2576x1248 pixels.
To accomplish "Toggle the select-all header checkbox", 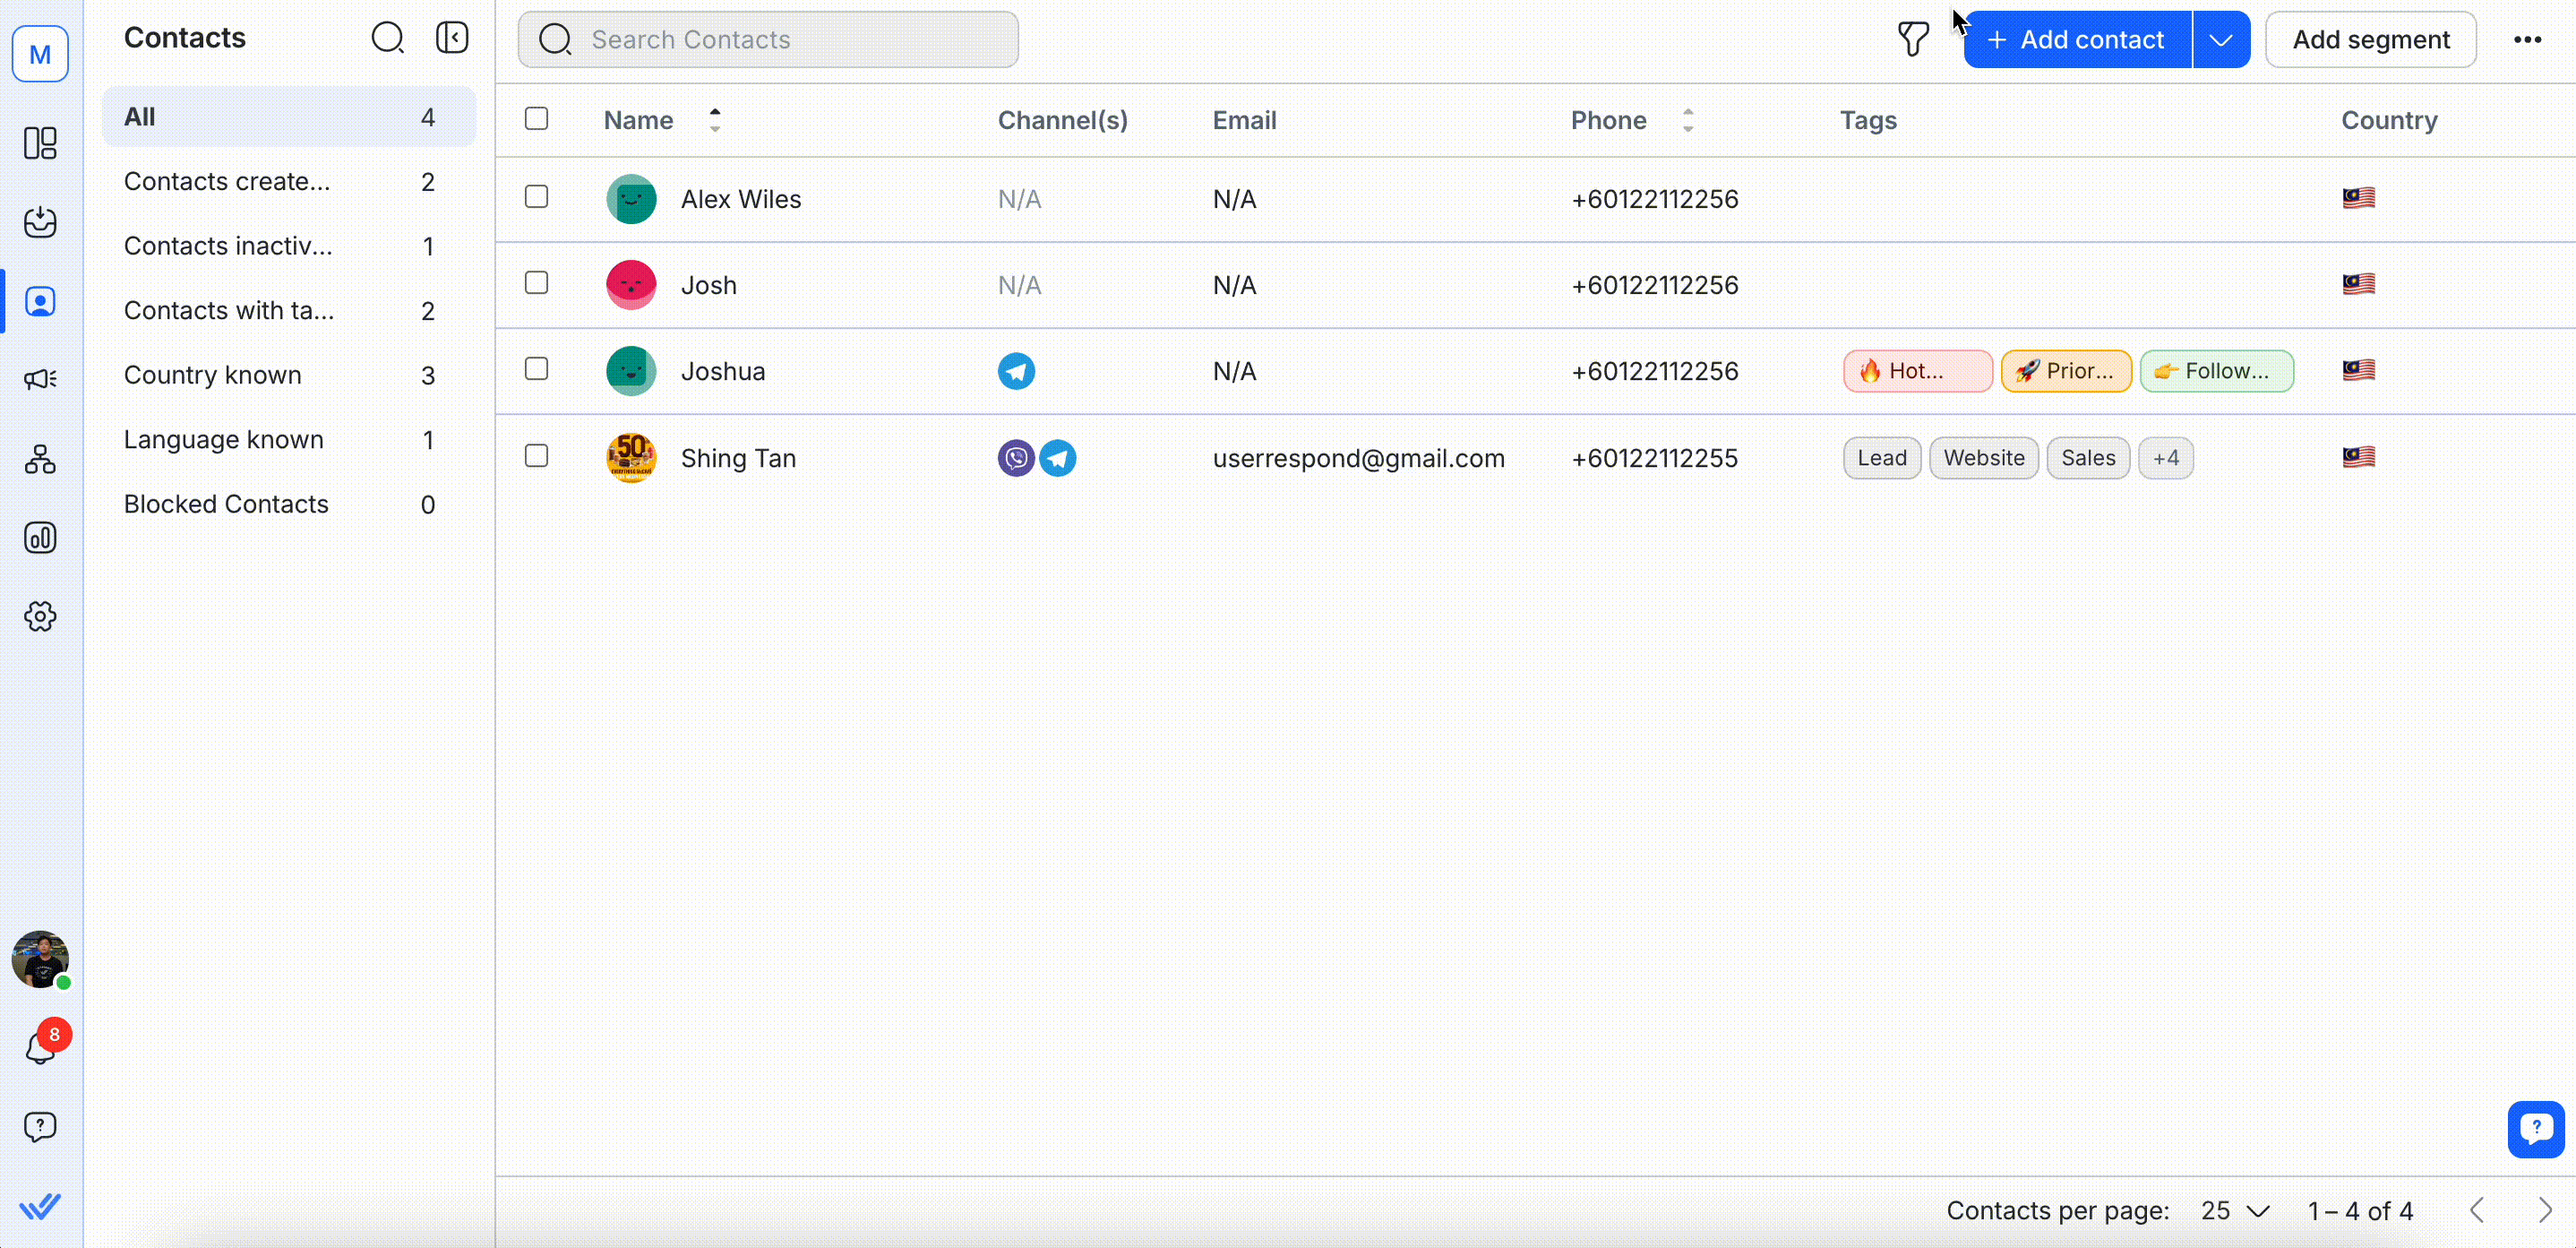I will click(x=536, y=119).
